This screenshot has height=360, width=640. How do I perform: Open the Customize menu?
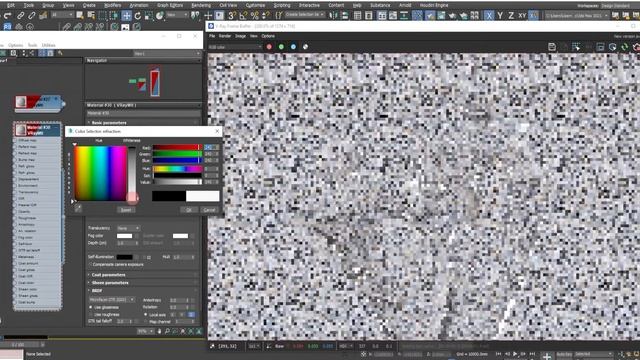[x=255, y=5]
